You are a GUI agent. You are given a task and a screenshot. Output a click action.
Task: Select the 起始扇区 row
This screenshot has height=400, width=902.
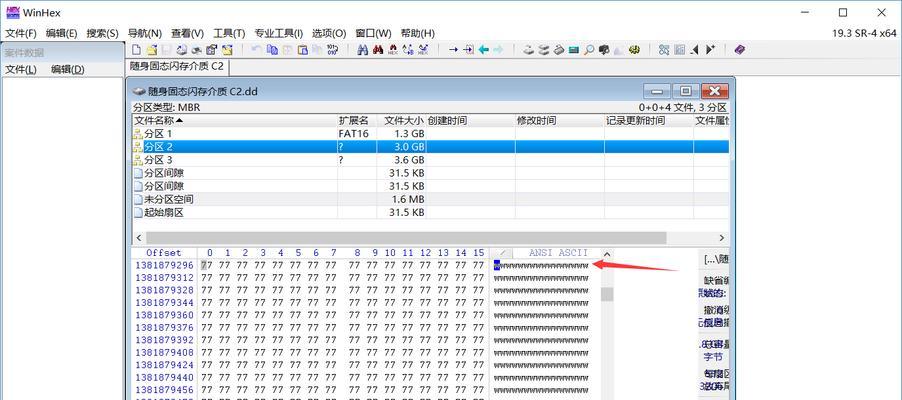point(430,213)
